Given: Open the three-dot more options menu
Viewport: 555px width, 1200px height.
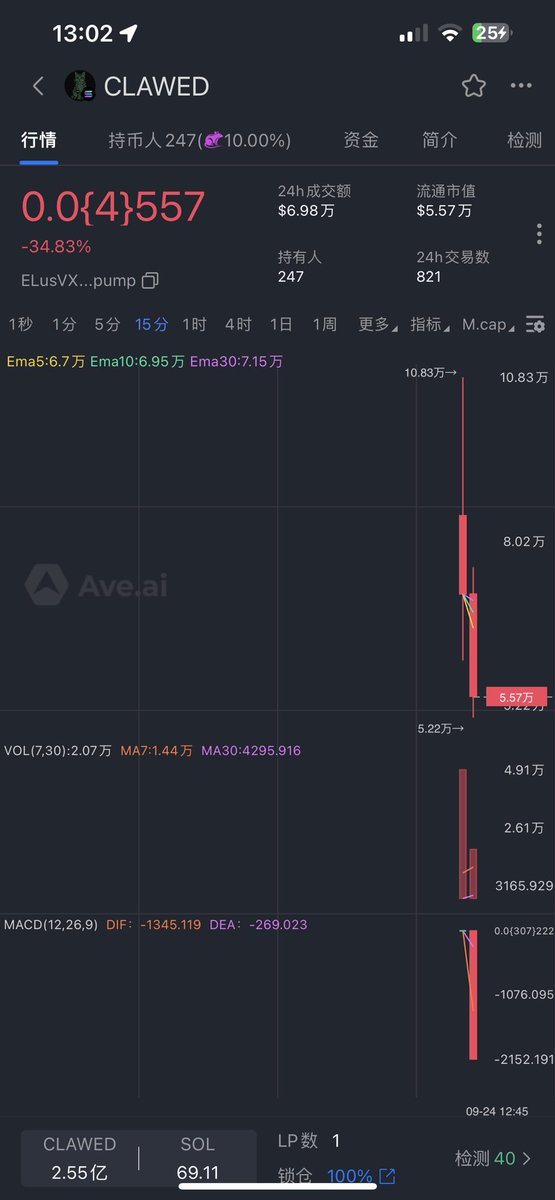Looking at the screenshot, I should pyautogui.click(x=521, y=86).
